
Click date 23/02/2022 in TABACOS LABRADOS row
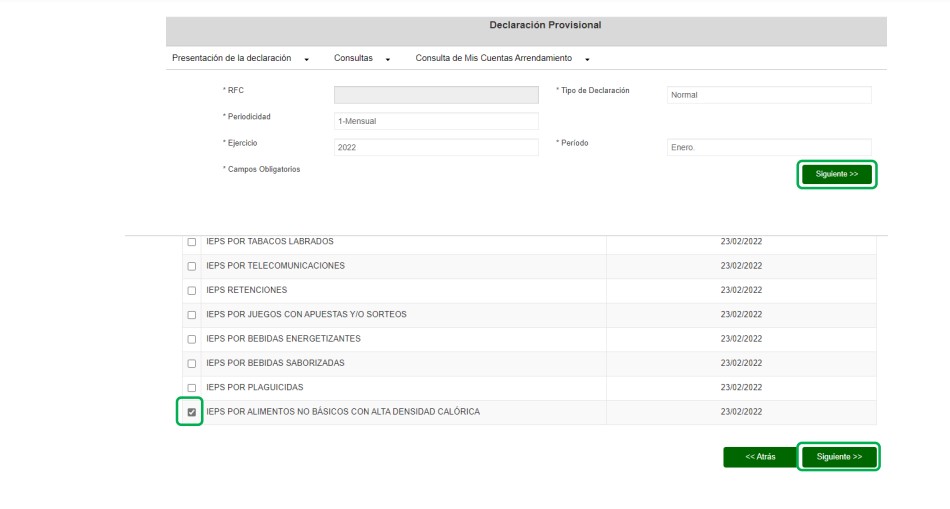point(741,241)
